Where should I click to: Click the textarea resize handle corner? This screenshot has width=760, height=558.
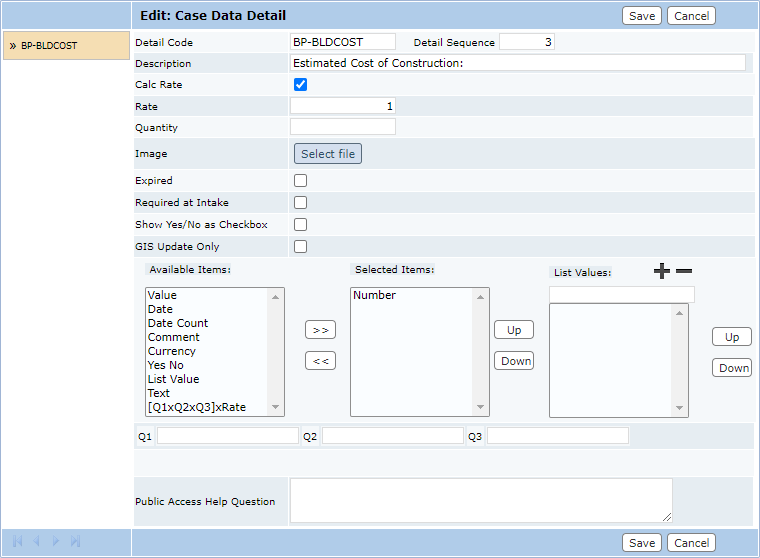click(667, 517)
